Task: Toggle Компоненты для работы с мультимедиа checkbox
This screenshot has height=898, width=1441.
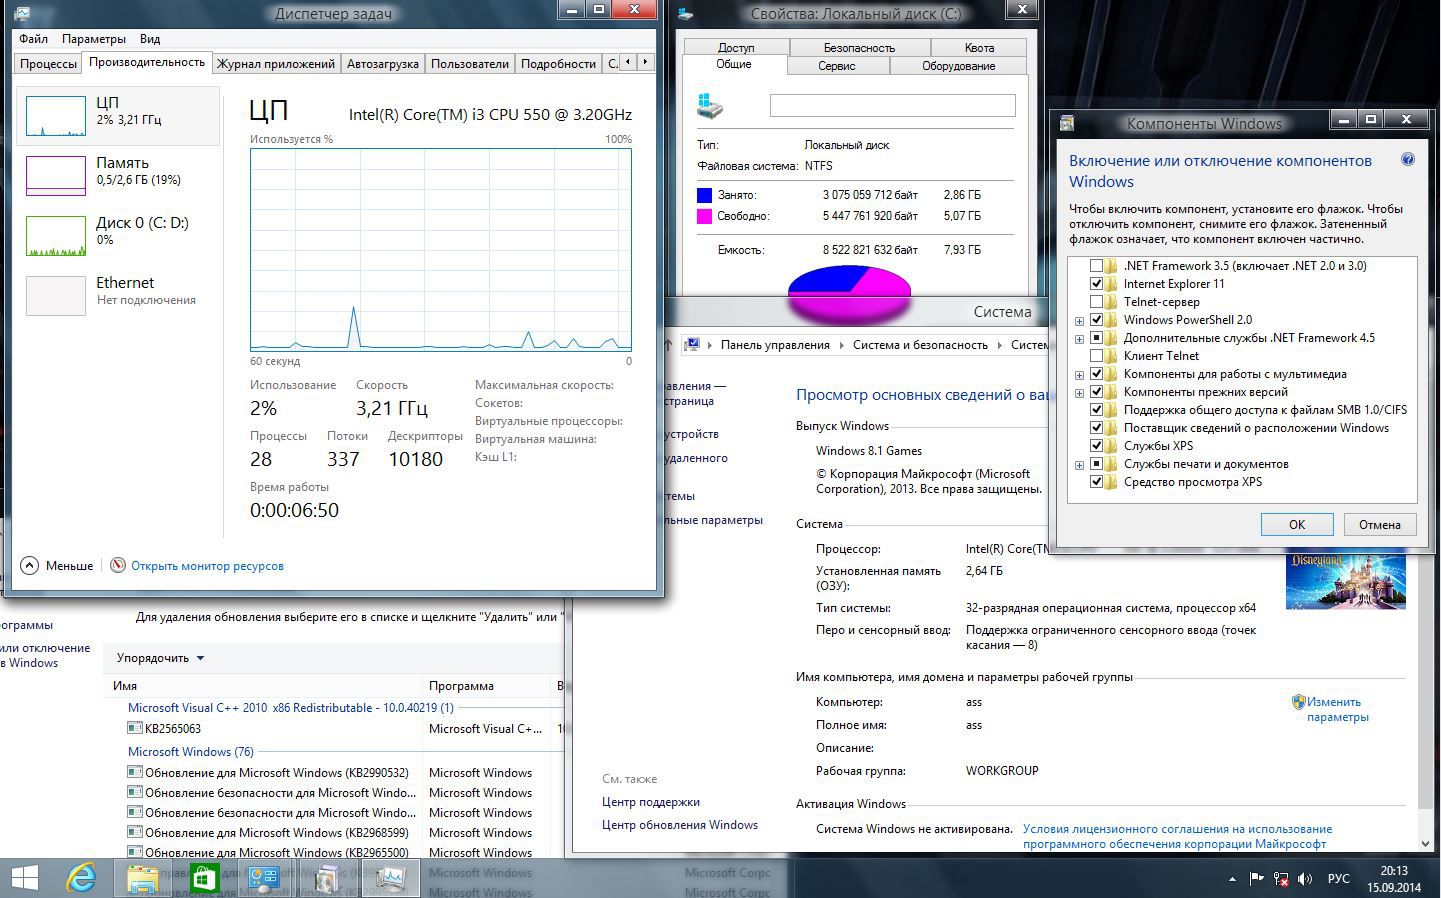Action: click(x=1096, y=374)
